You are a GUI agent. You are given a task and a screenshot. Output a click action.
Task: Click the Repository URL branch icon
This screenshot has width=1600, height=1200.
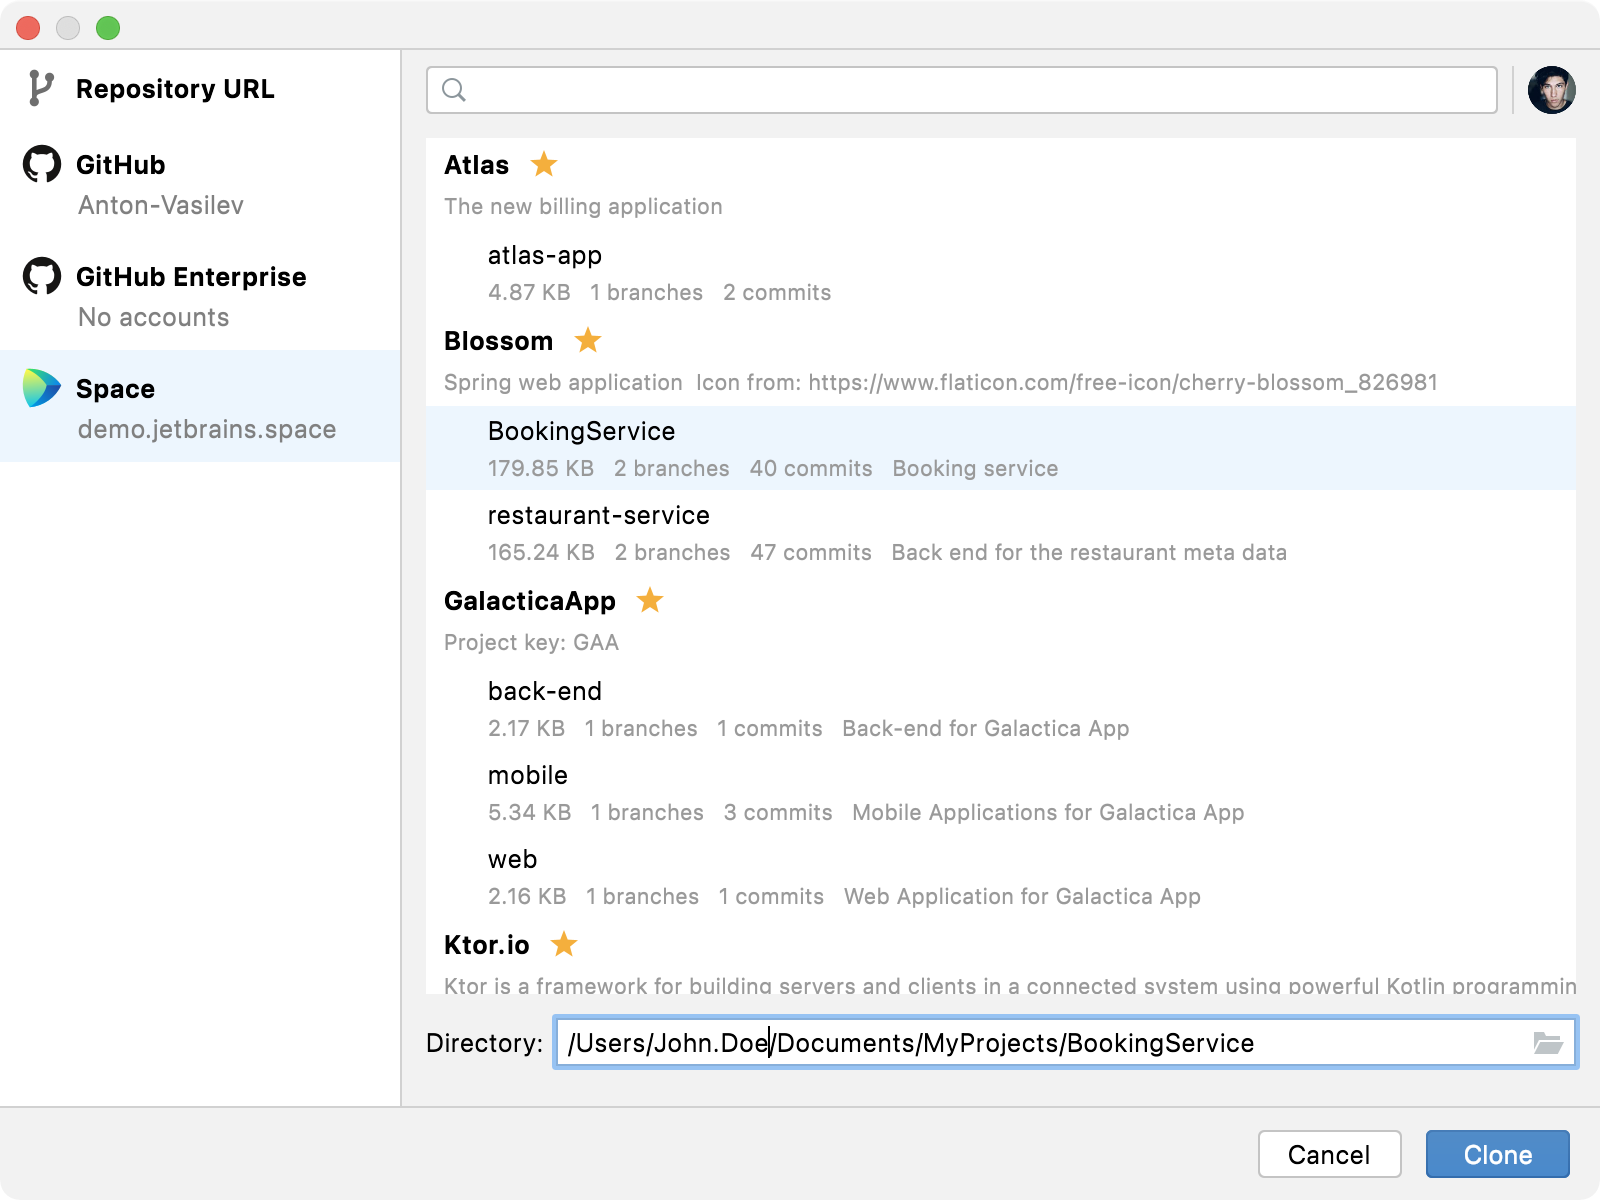point(40,89)
